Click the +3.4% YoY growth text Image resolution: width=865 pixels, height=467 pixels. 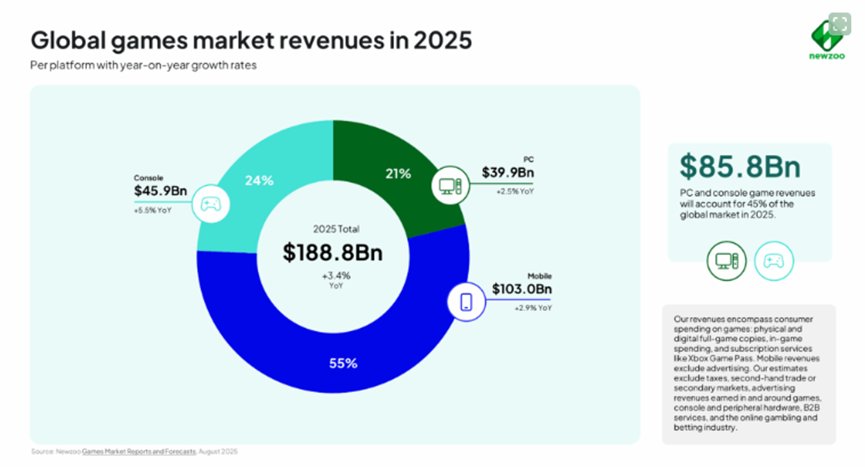tap(335, 278)
